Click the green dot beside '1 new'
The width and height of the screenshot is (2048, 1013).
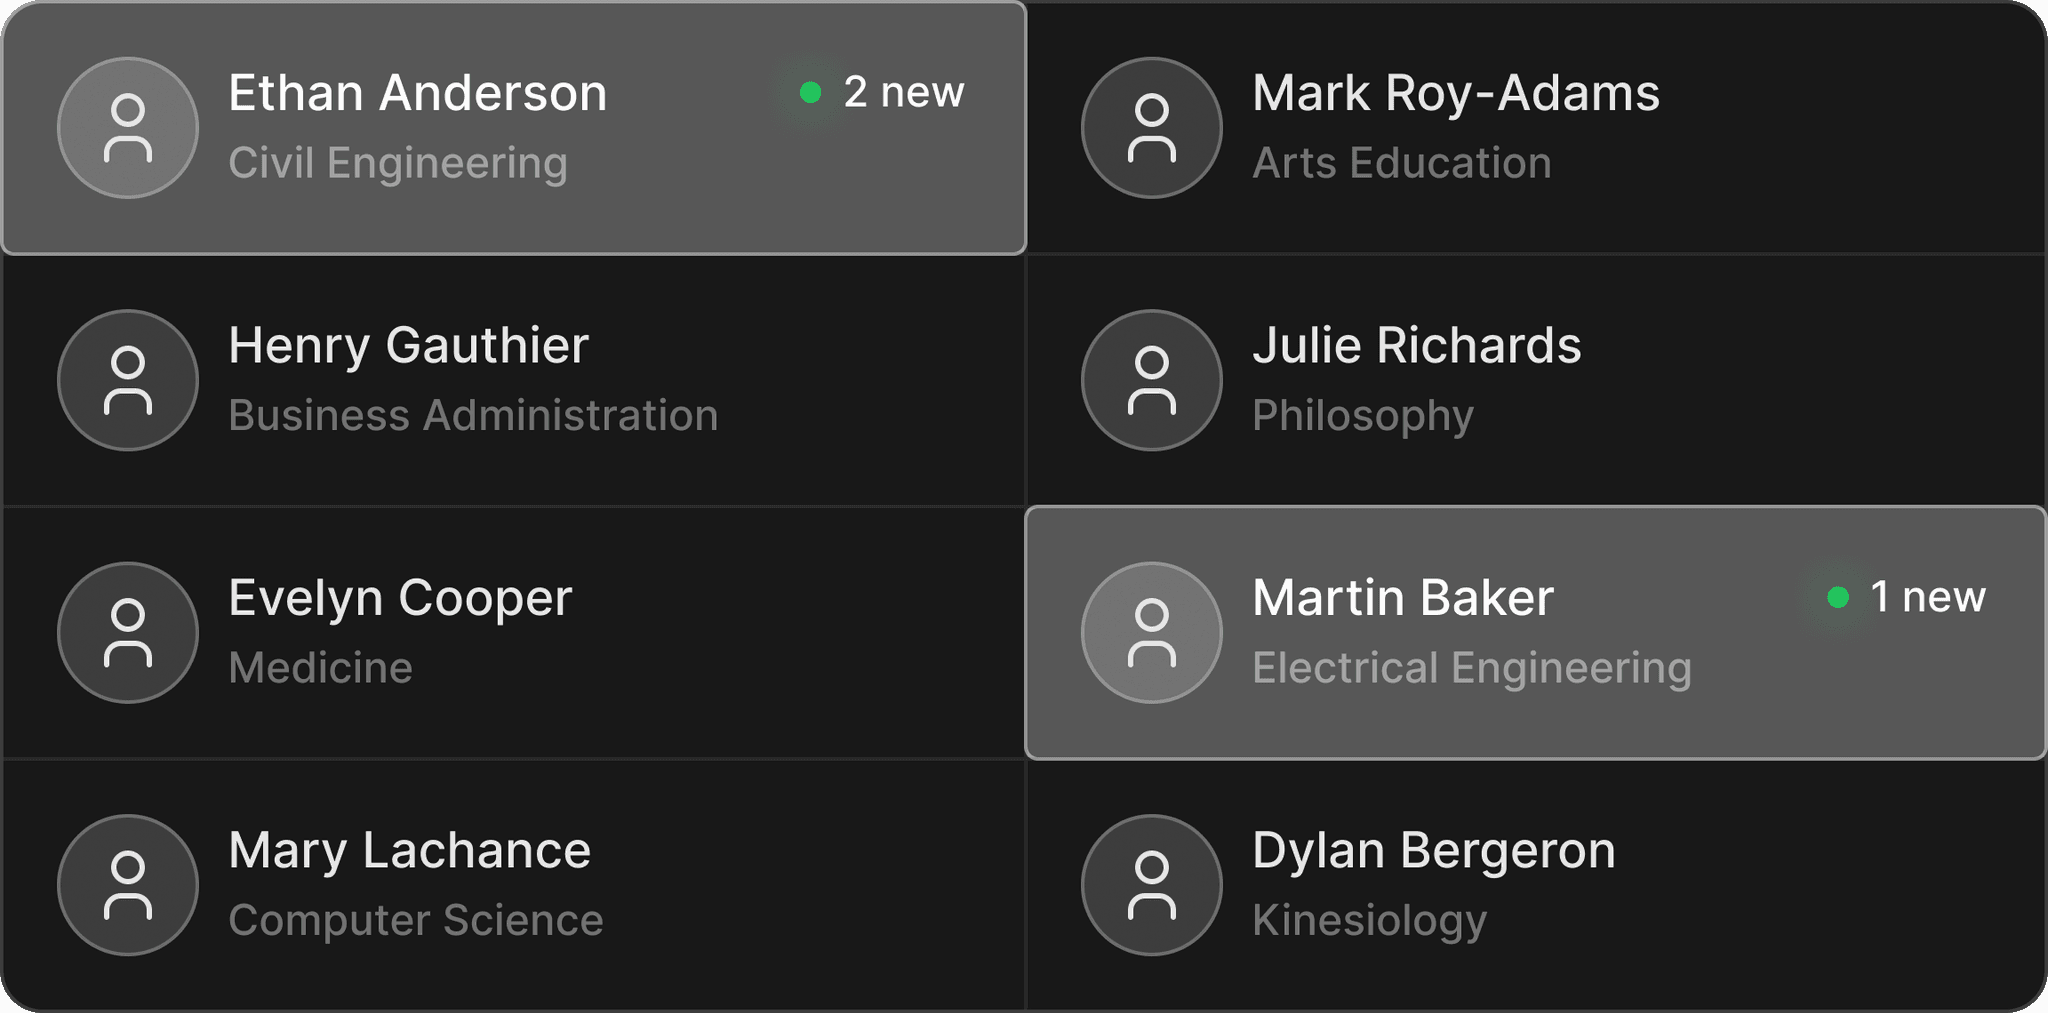1838,597
